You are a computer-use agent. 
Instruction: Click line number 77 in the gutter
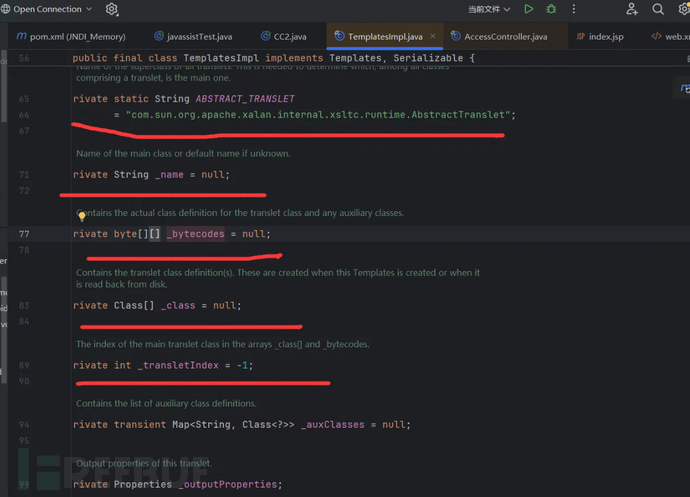click(x=23, y=234)
